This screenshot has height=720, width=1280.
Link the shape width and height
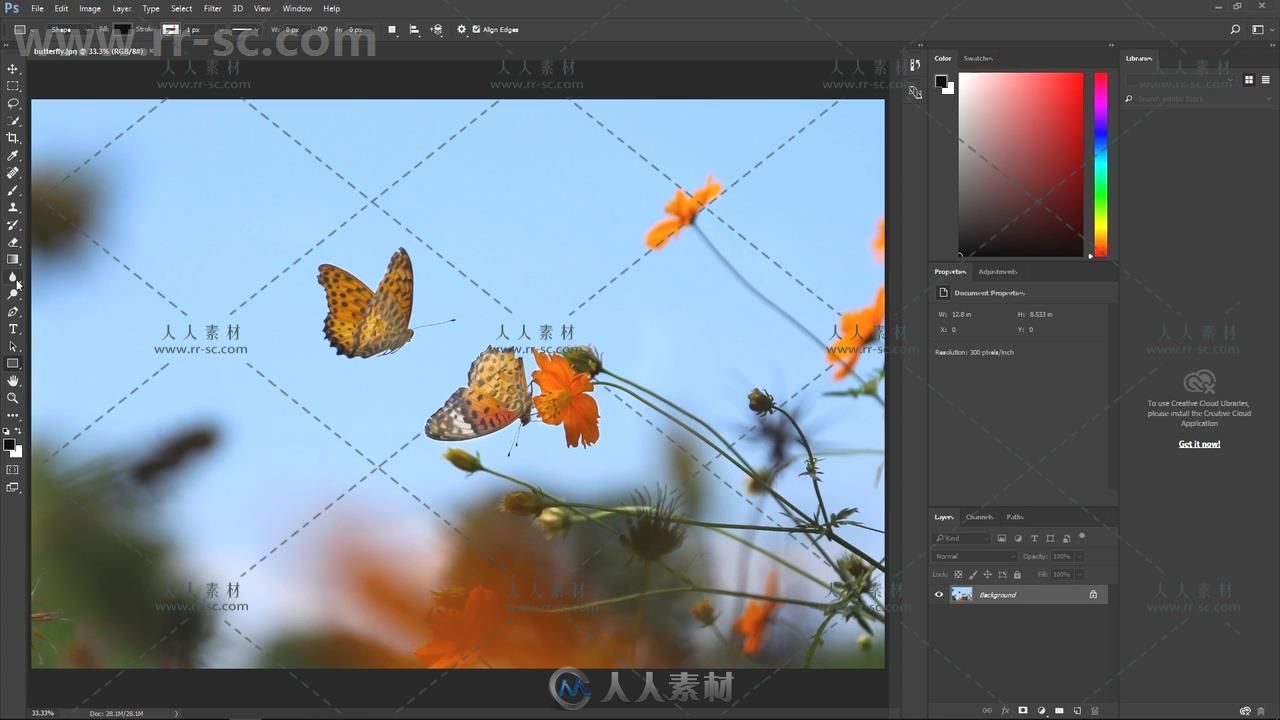tap(322, 29)
